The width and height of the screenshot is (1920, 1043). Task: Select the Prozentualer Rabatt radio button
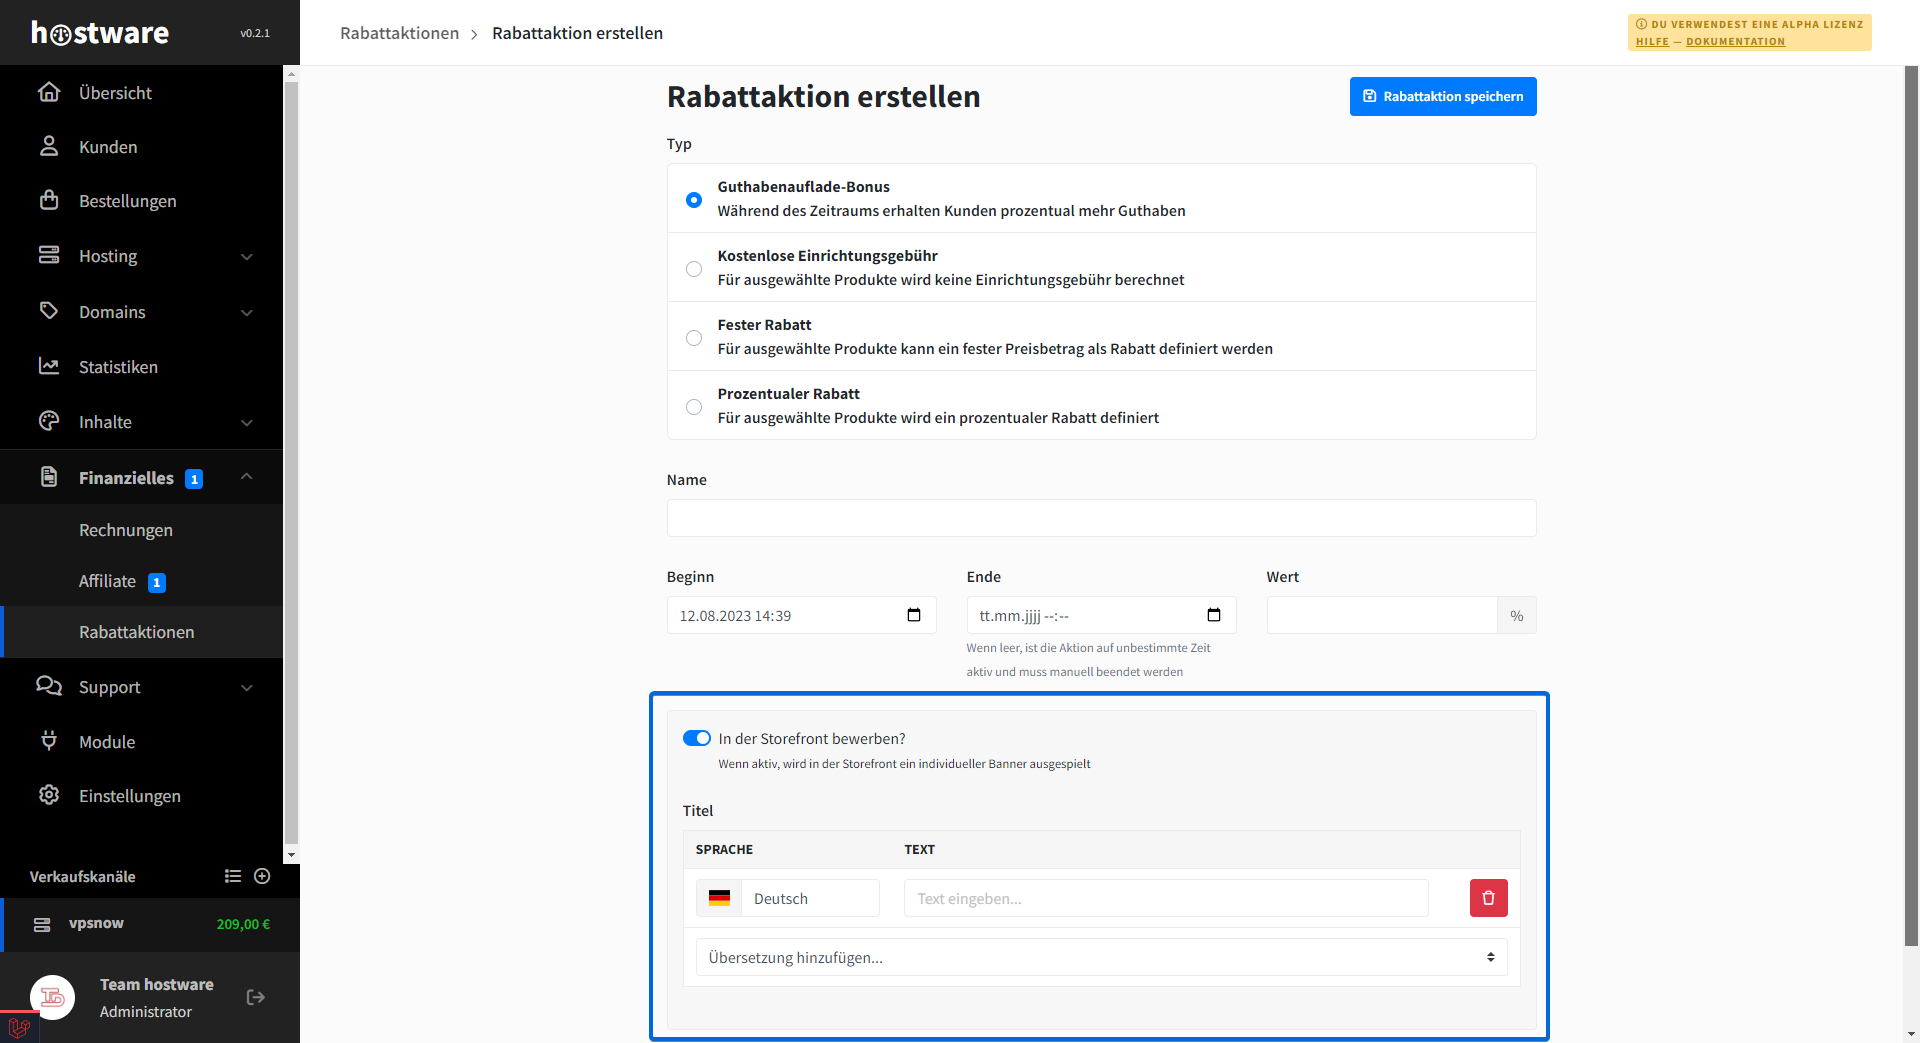(694, 406)
